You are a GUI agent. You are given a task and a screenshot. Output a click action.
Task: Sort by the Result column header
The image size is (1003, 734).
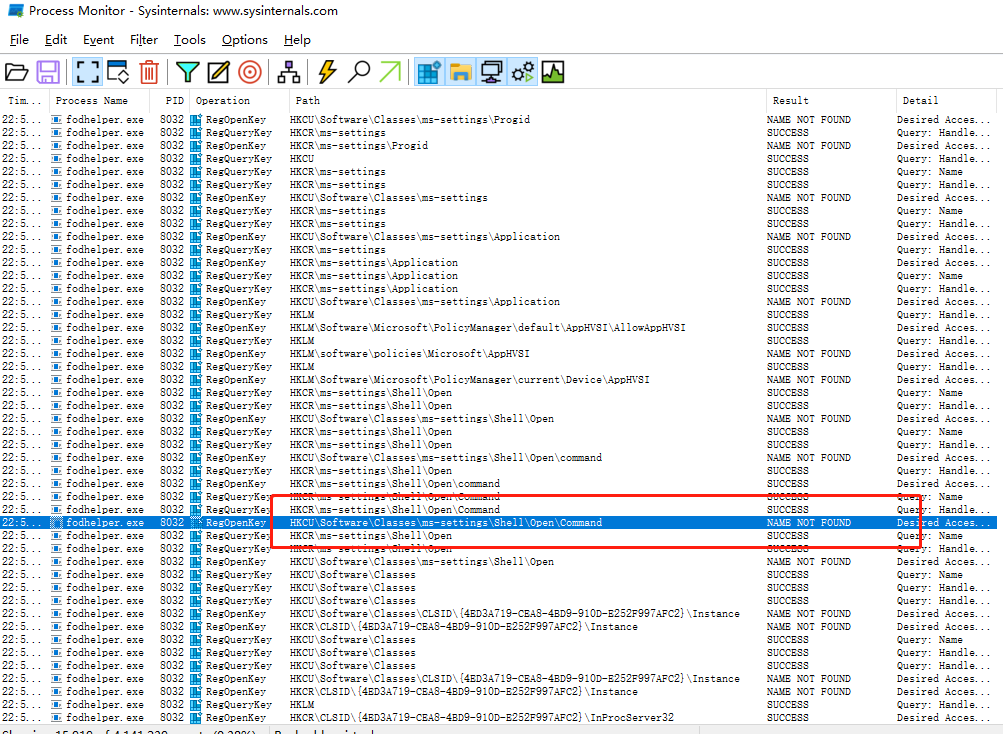791,100
